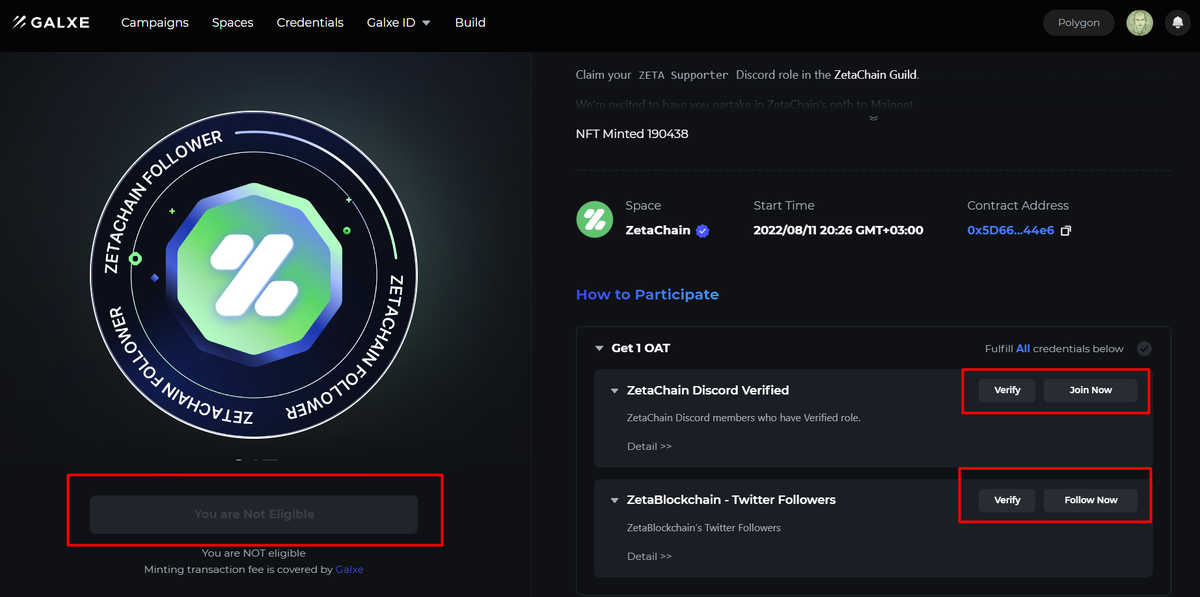Click Follow Now for Twitter

point(1090,500)
